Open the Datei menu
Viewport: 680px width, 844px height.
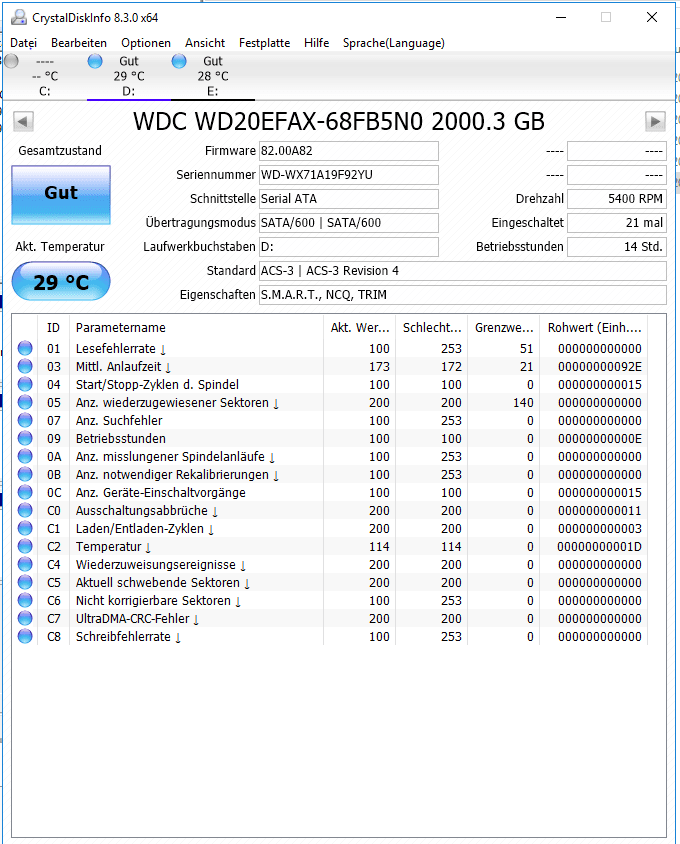[x=23, y=43]
